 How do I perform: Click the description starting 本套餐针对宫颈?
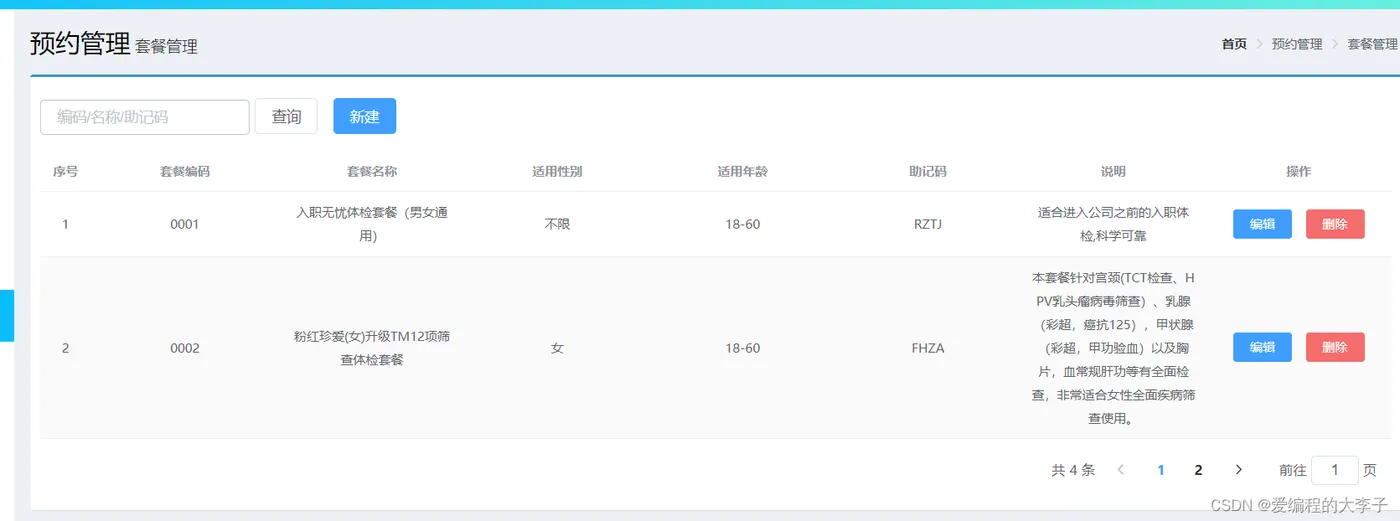pos(1113,347)
